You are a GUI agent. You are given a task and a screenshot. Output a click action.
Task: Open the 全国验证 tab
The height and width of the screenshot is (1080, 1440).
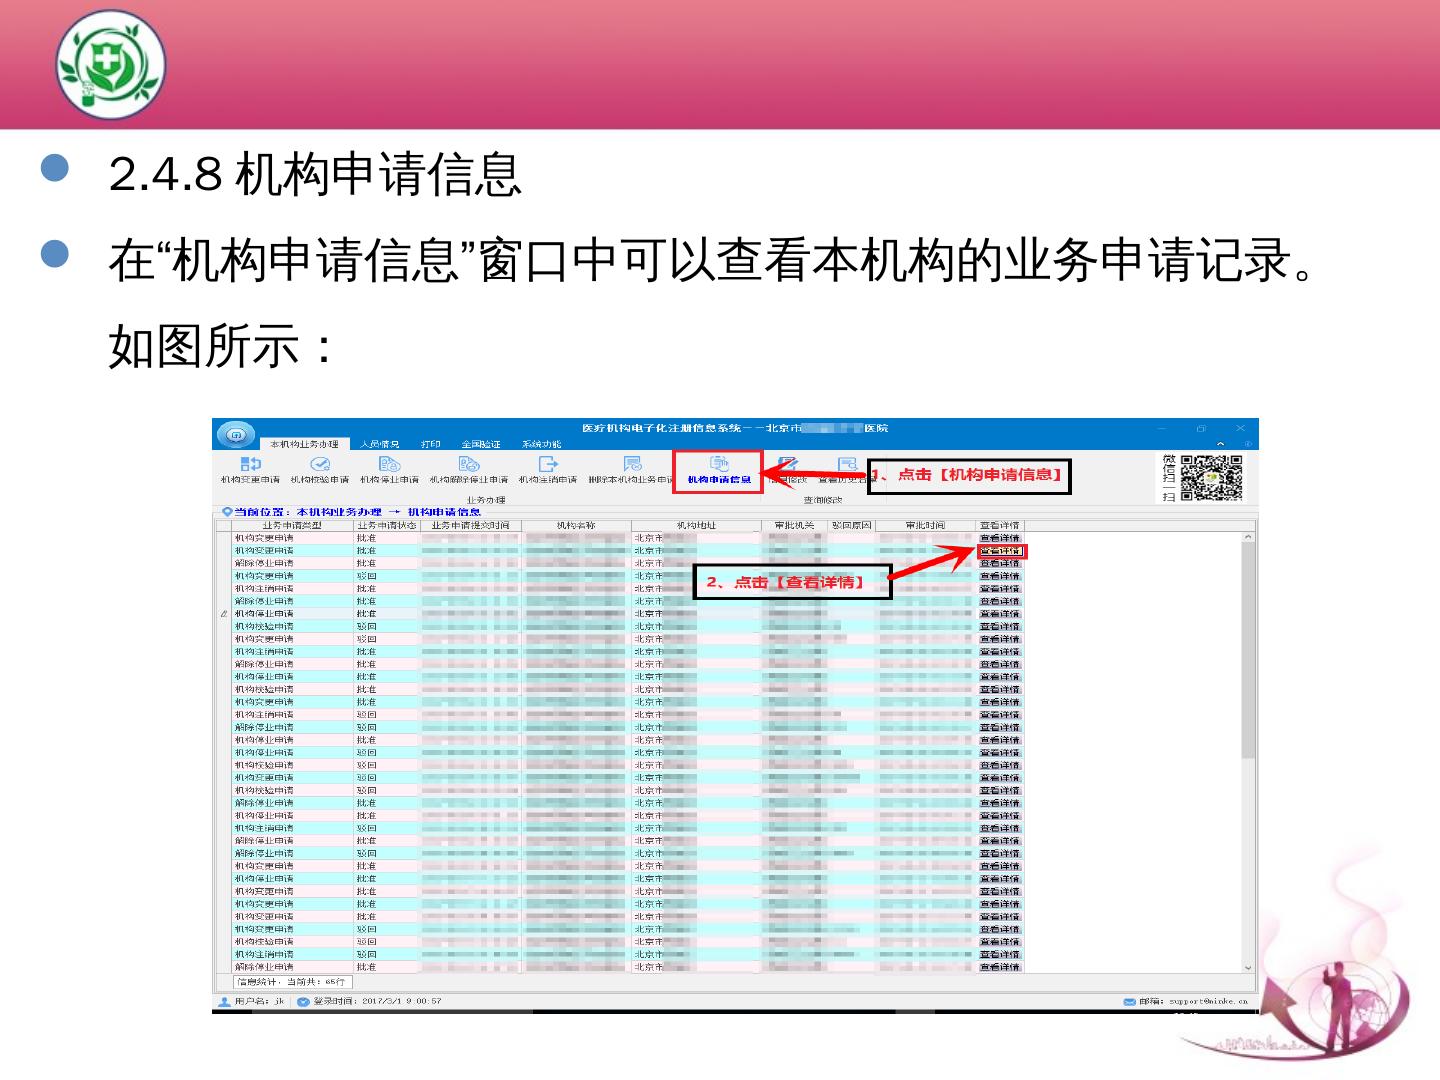click(x=481, y=444)
